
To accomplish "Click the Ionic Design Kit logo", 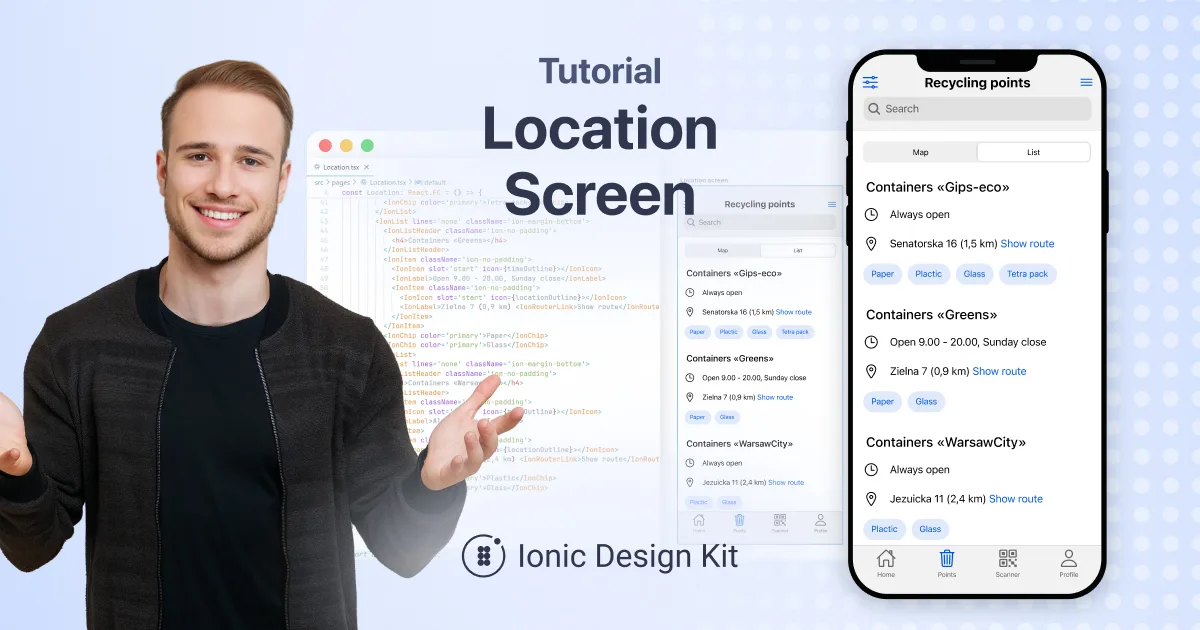I will (482, 557).
